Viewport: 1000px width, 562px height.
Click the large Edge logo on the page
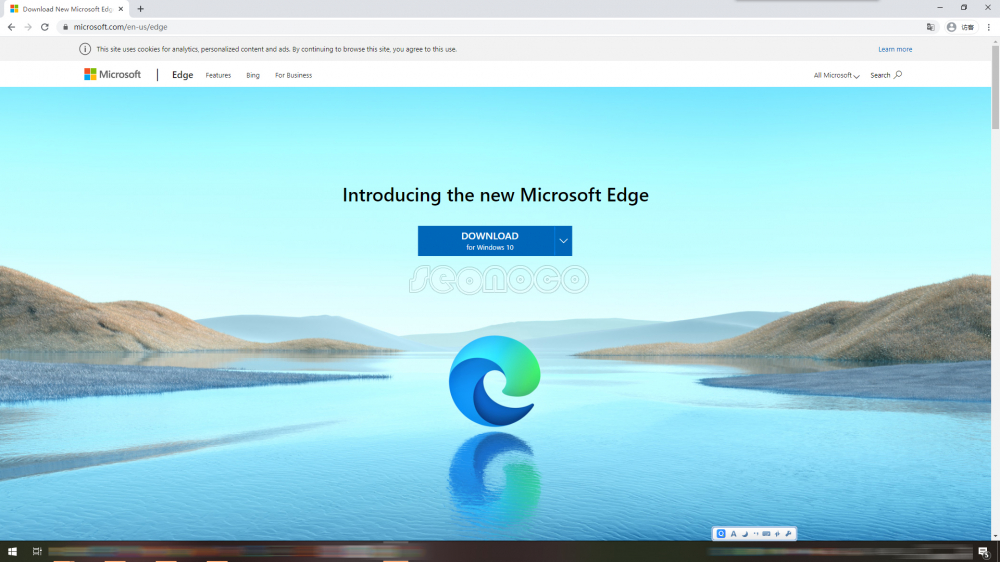point(494,380)
